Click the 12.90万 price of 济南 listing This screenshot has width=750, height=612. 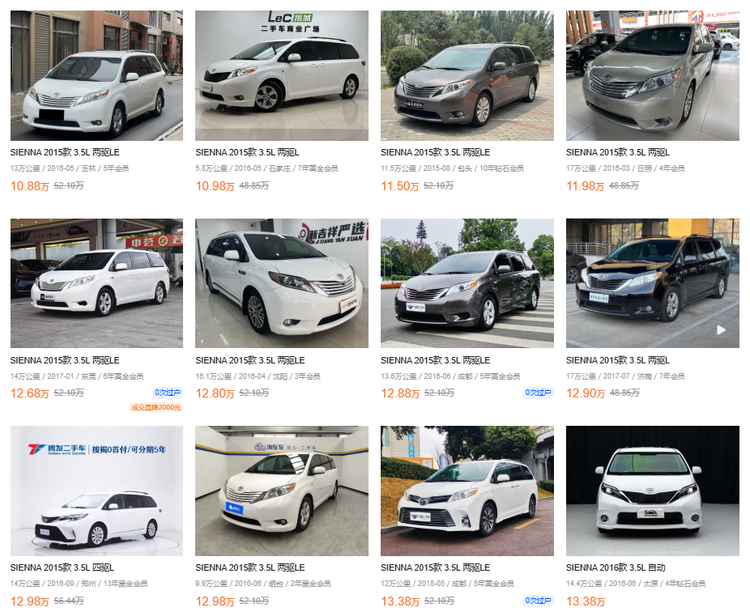coord(585,393)
